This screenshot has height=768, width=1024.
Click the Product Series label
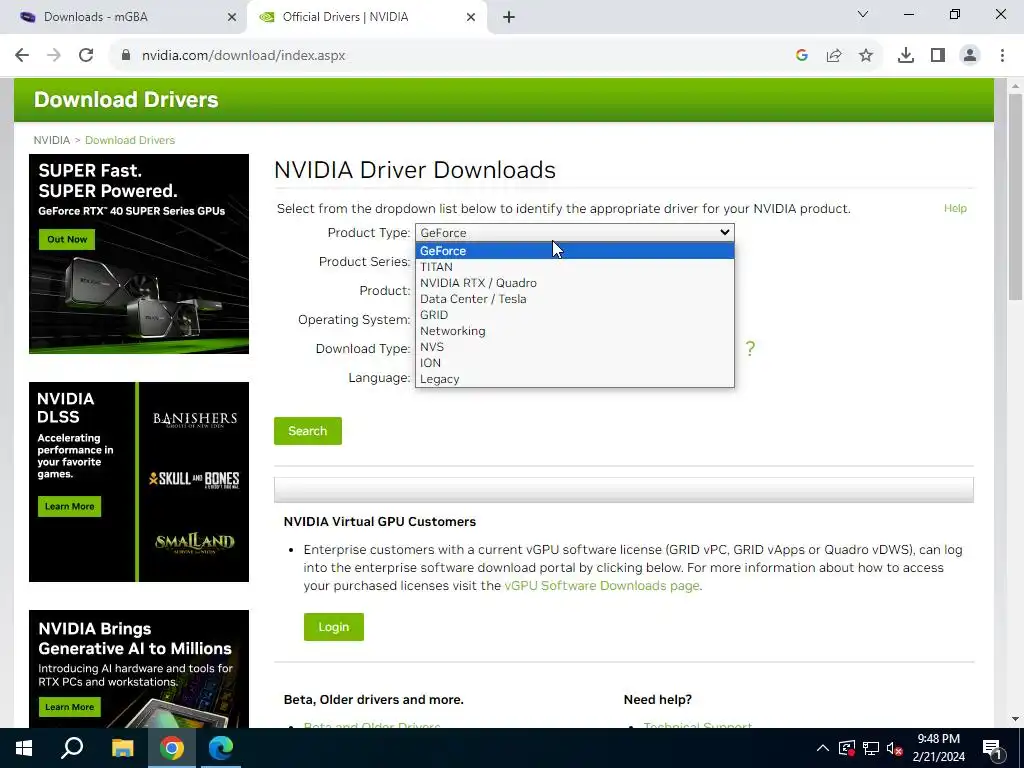(364, 262)
